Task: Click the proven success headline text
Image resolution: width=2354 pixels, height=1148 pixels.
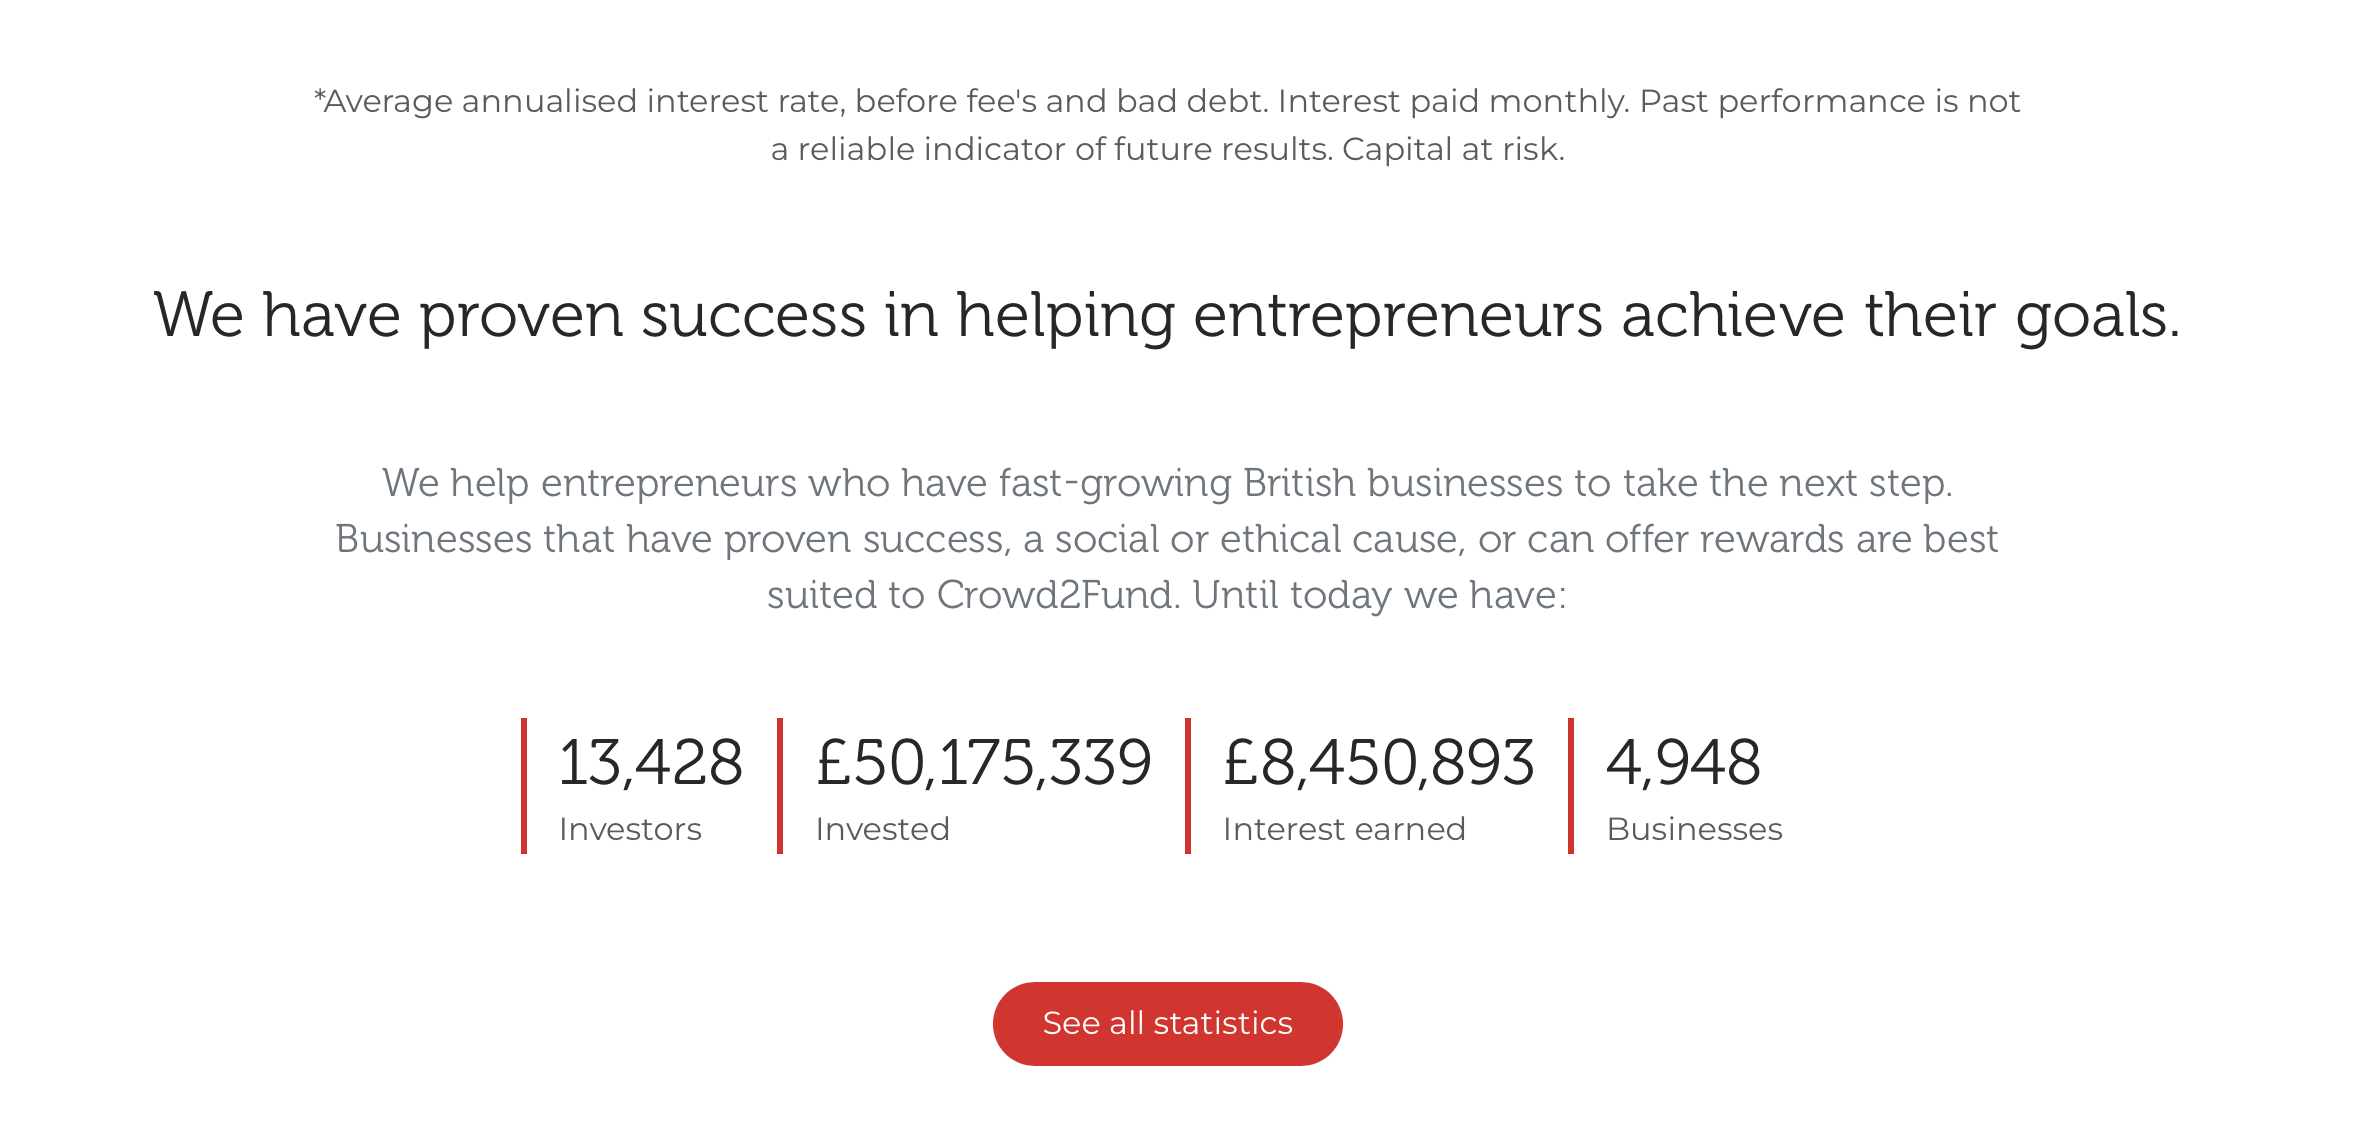Action: (x=1167, y=316)
